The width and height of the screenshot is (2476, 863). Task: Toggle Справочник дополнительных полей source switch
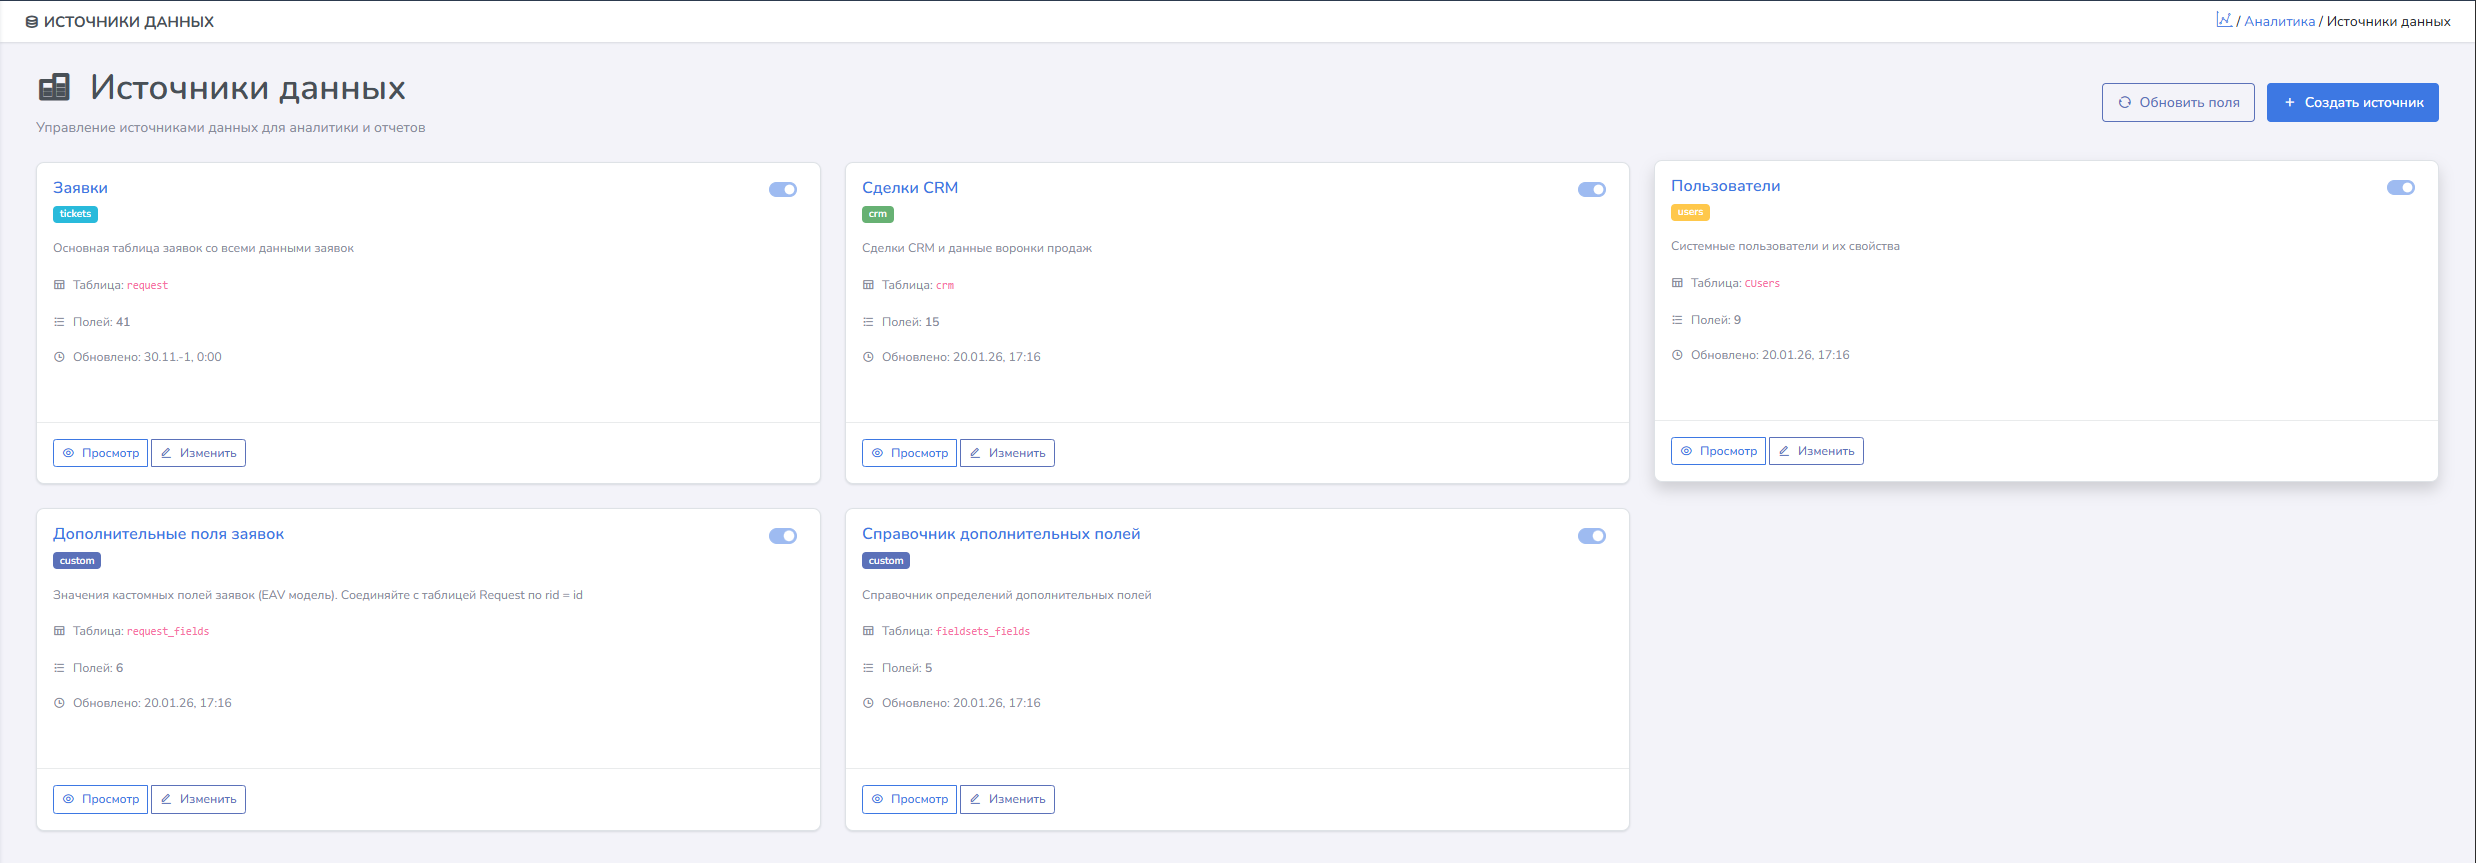[x=1592, y=536]
